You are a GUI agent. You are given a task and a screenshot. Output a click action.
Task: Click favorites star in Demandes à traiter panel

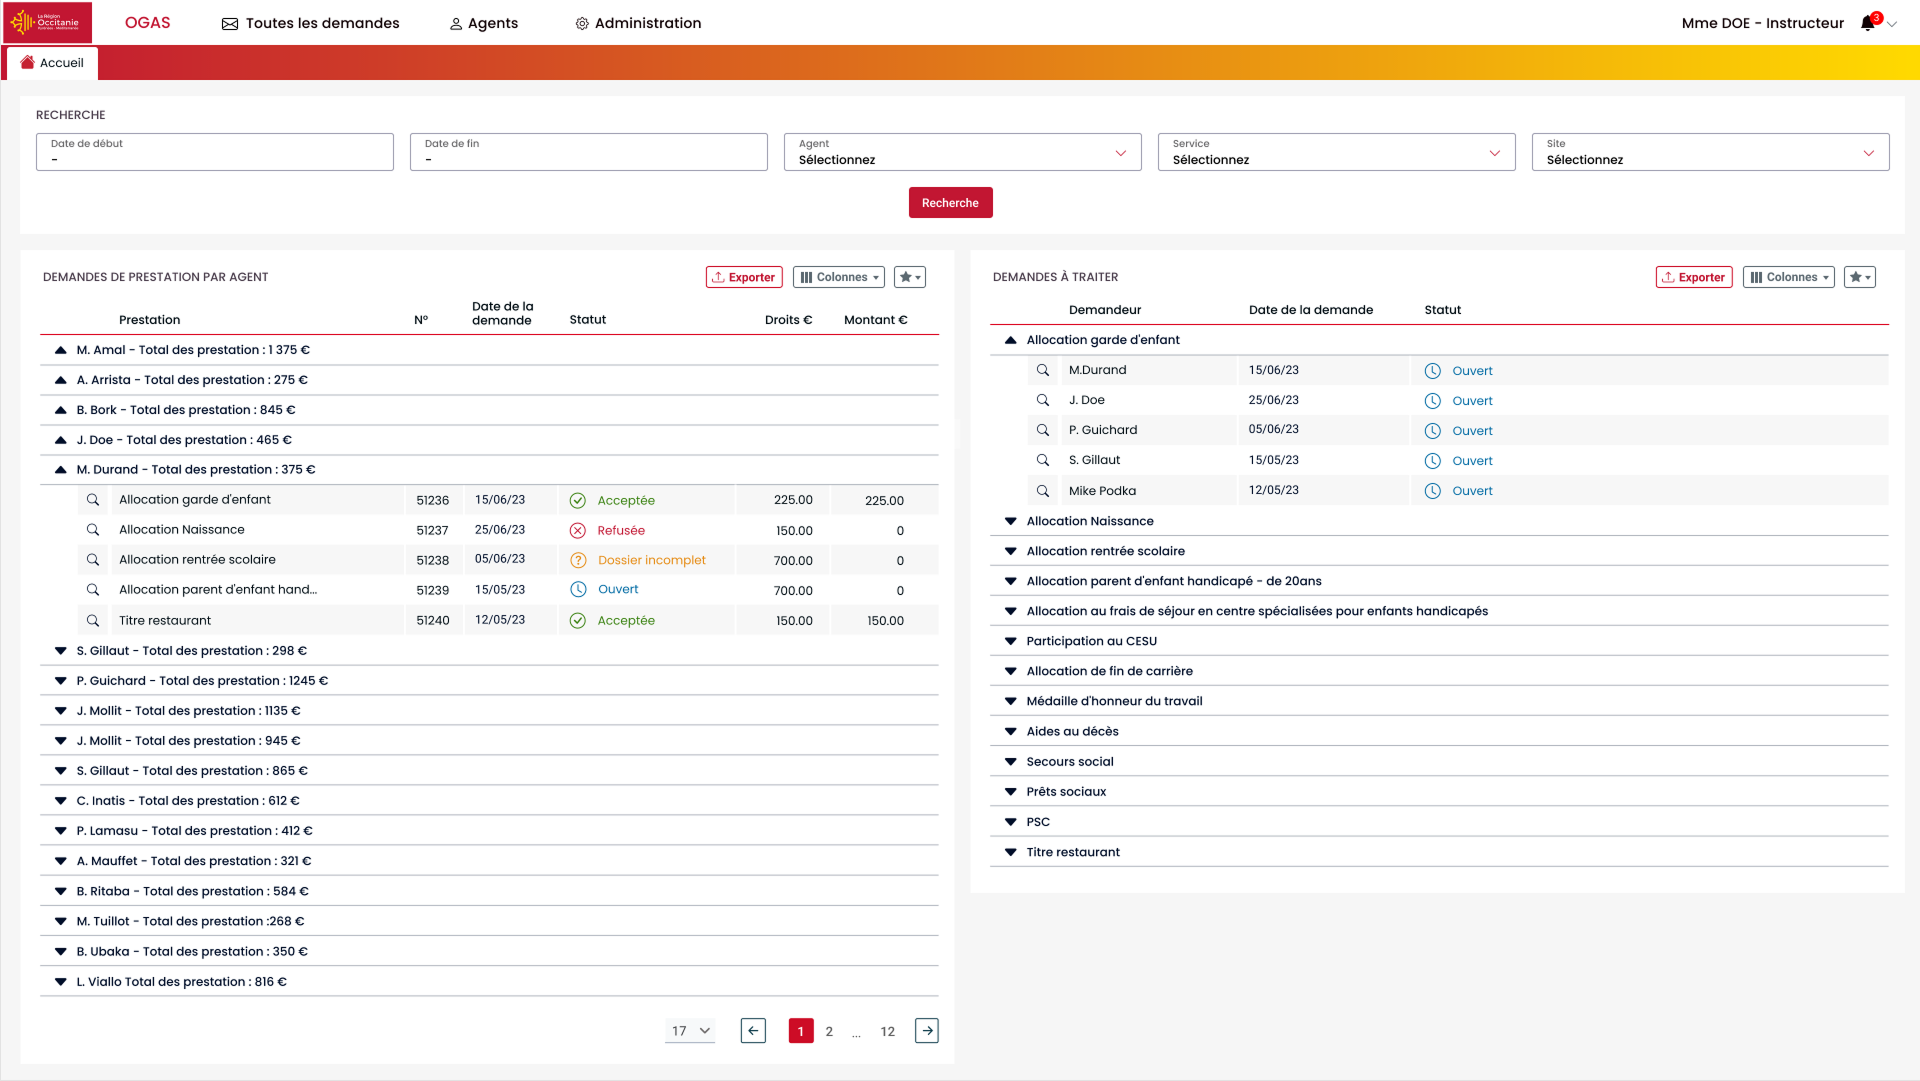coord(1859,277)
